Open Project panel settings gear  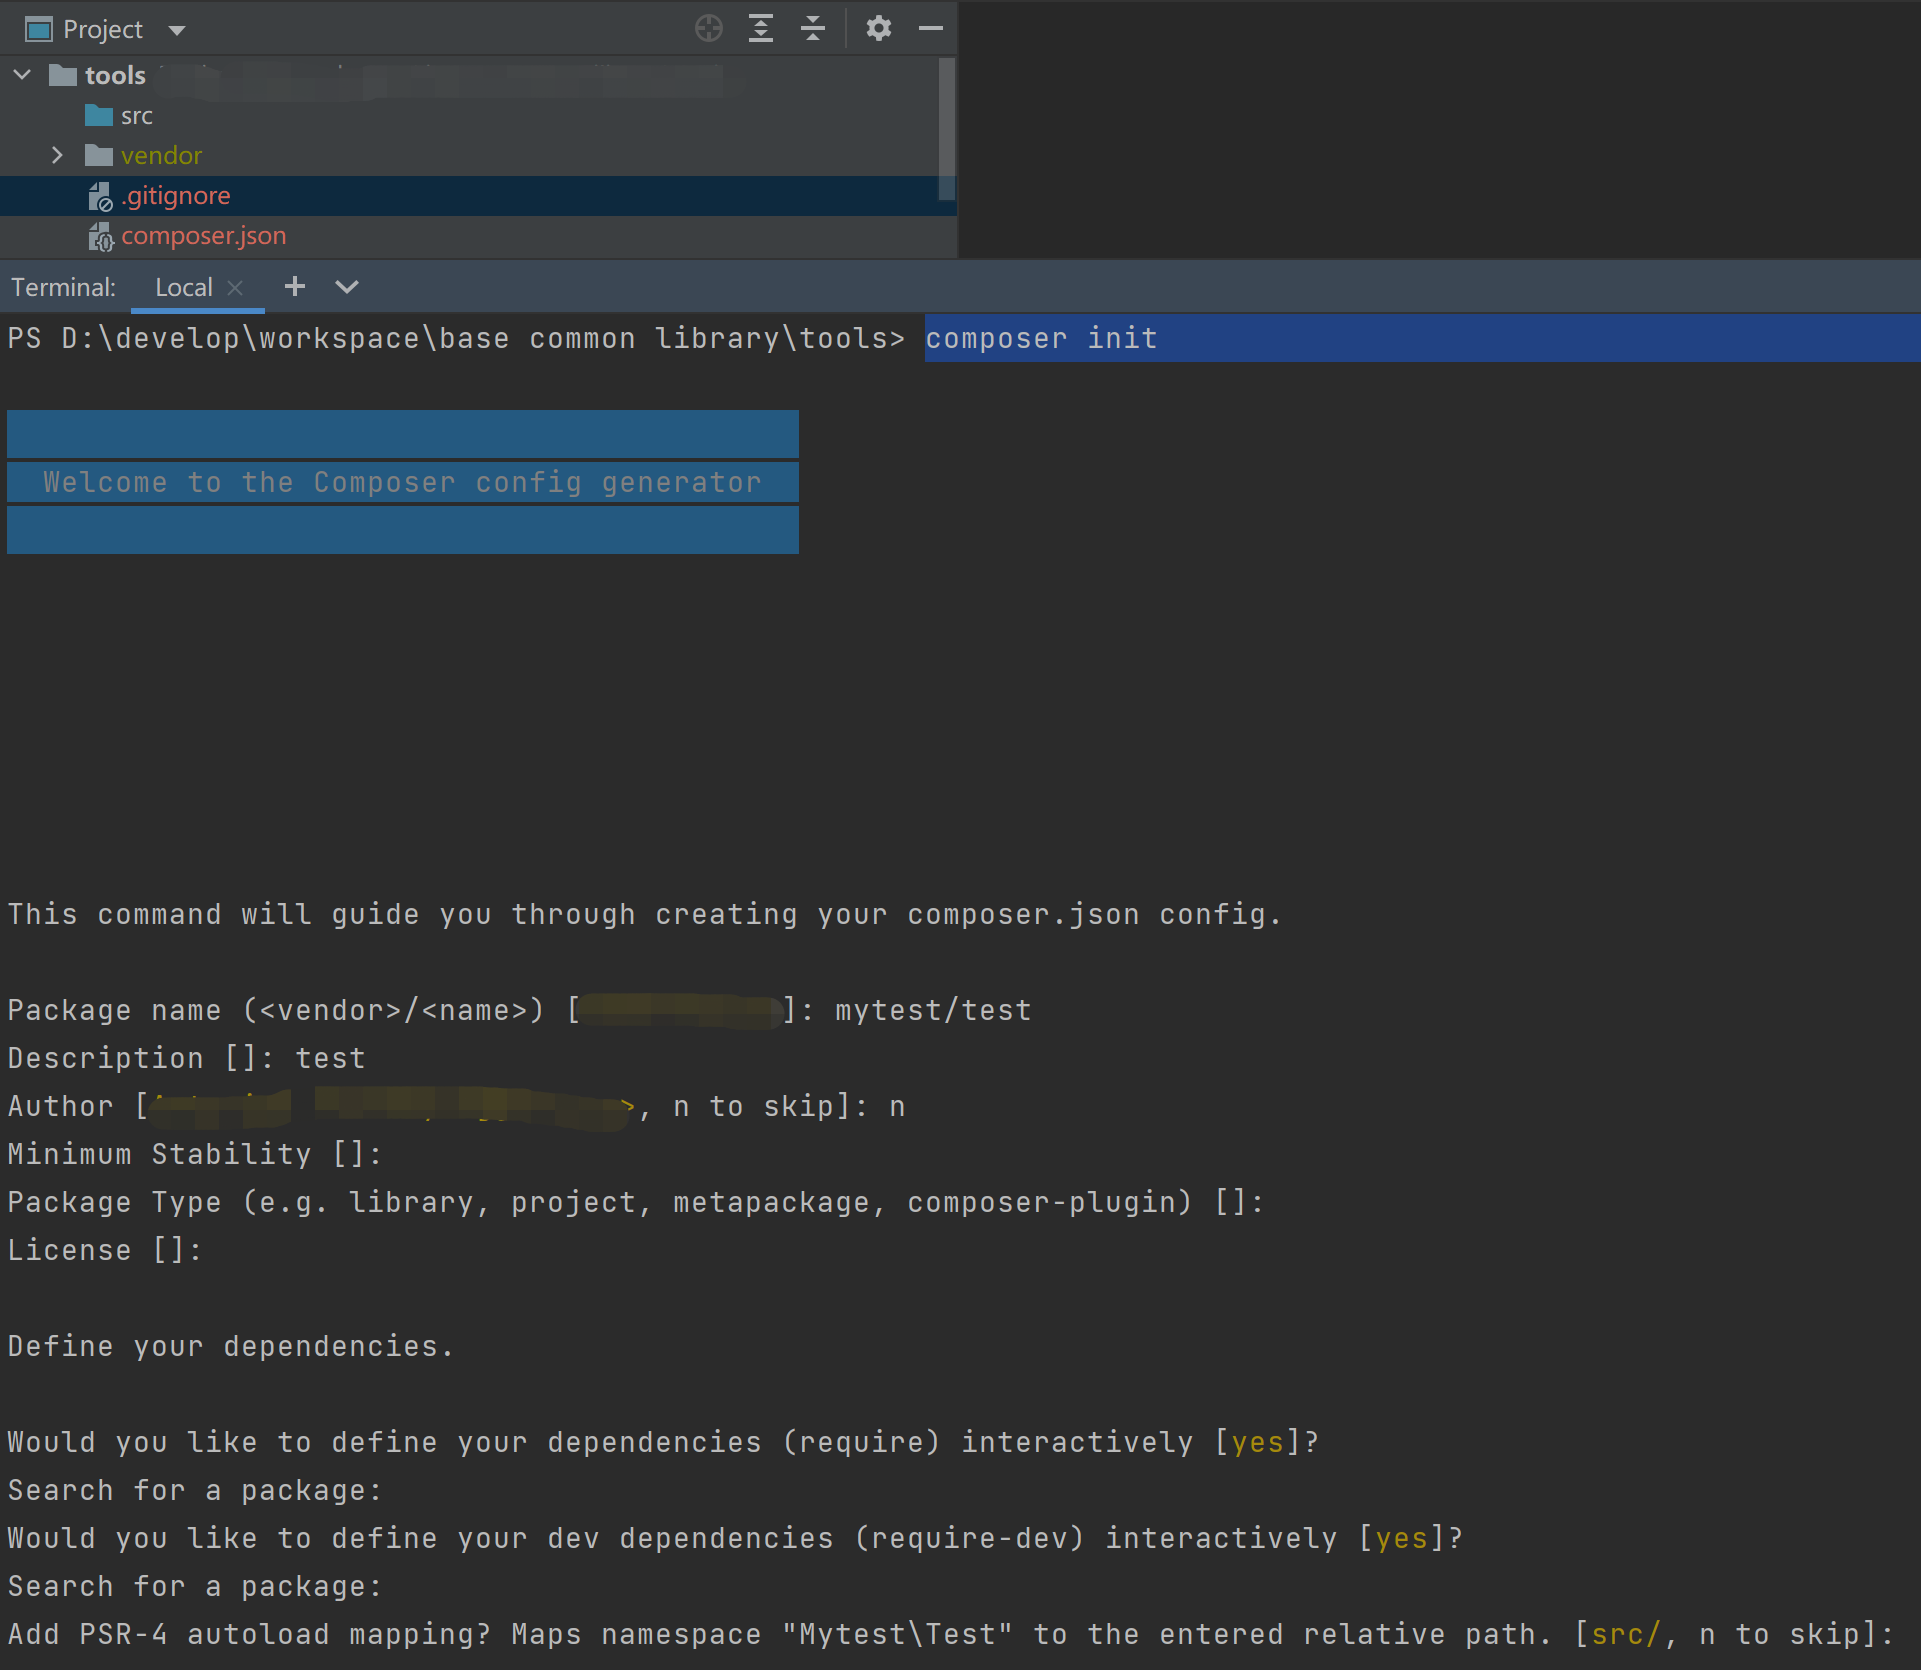click(878, 28)
